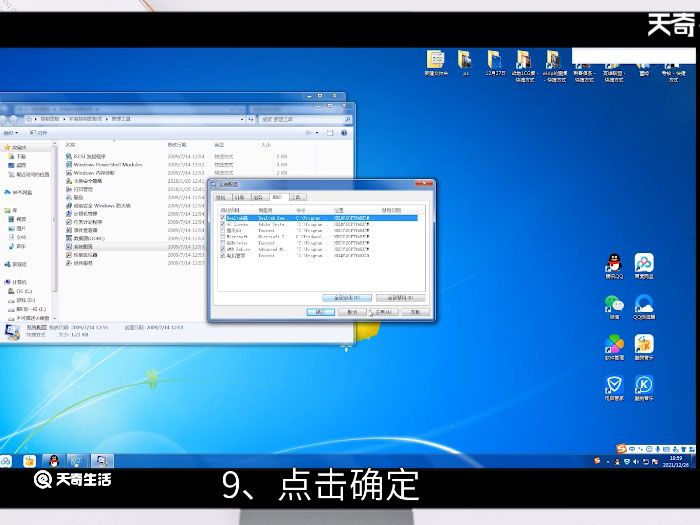700x525 pixels.
Task: Open the 电脑管家 shield desktop icon
Action: point(614,388)
